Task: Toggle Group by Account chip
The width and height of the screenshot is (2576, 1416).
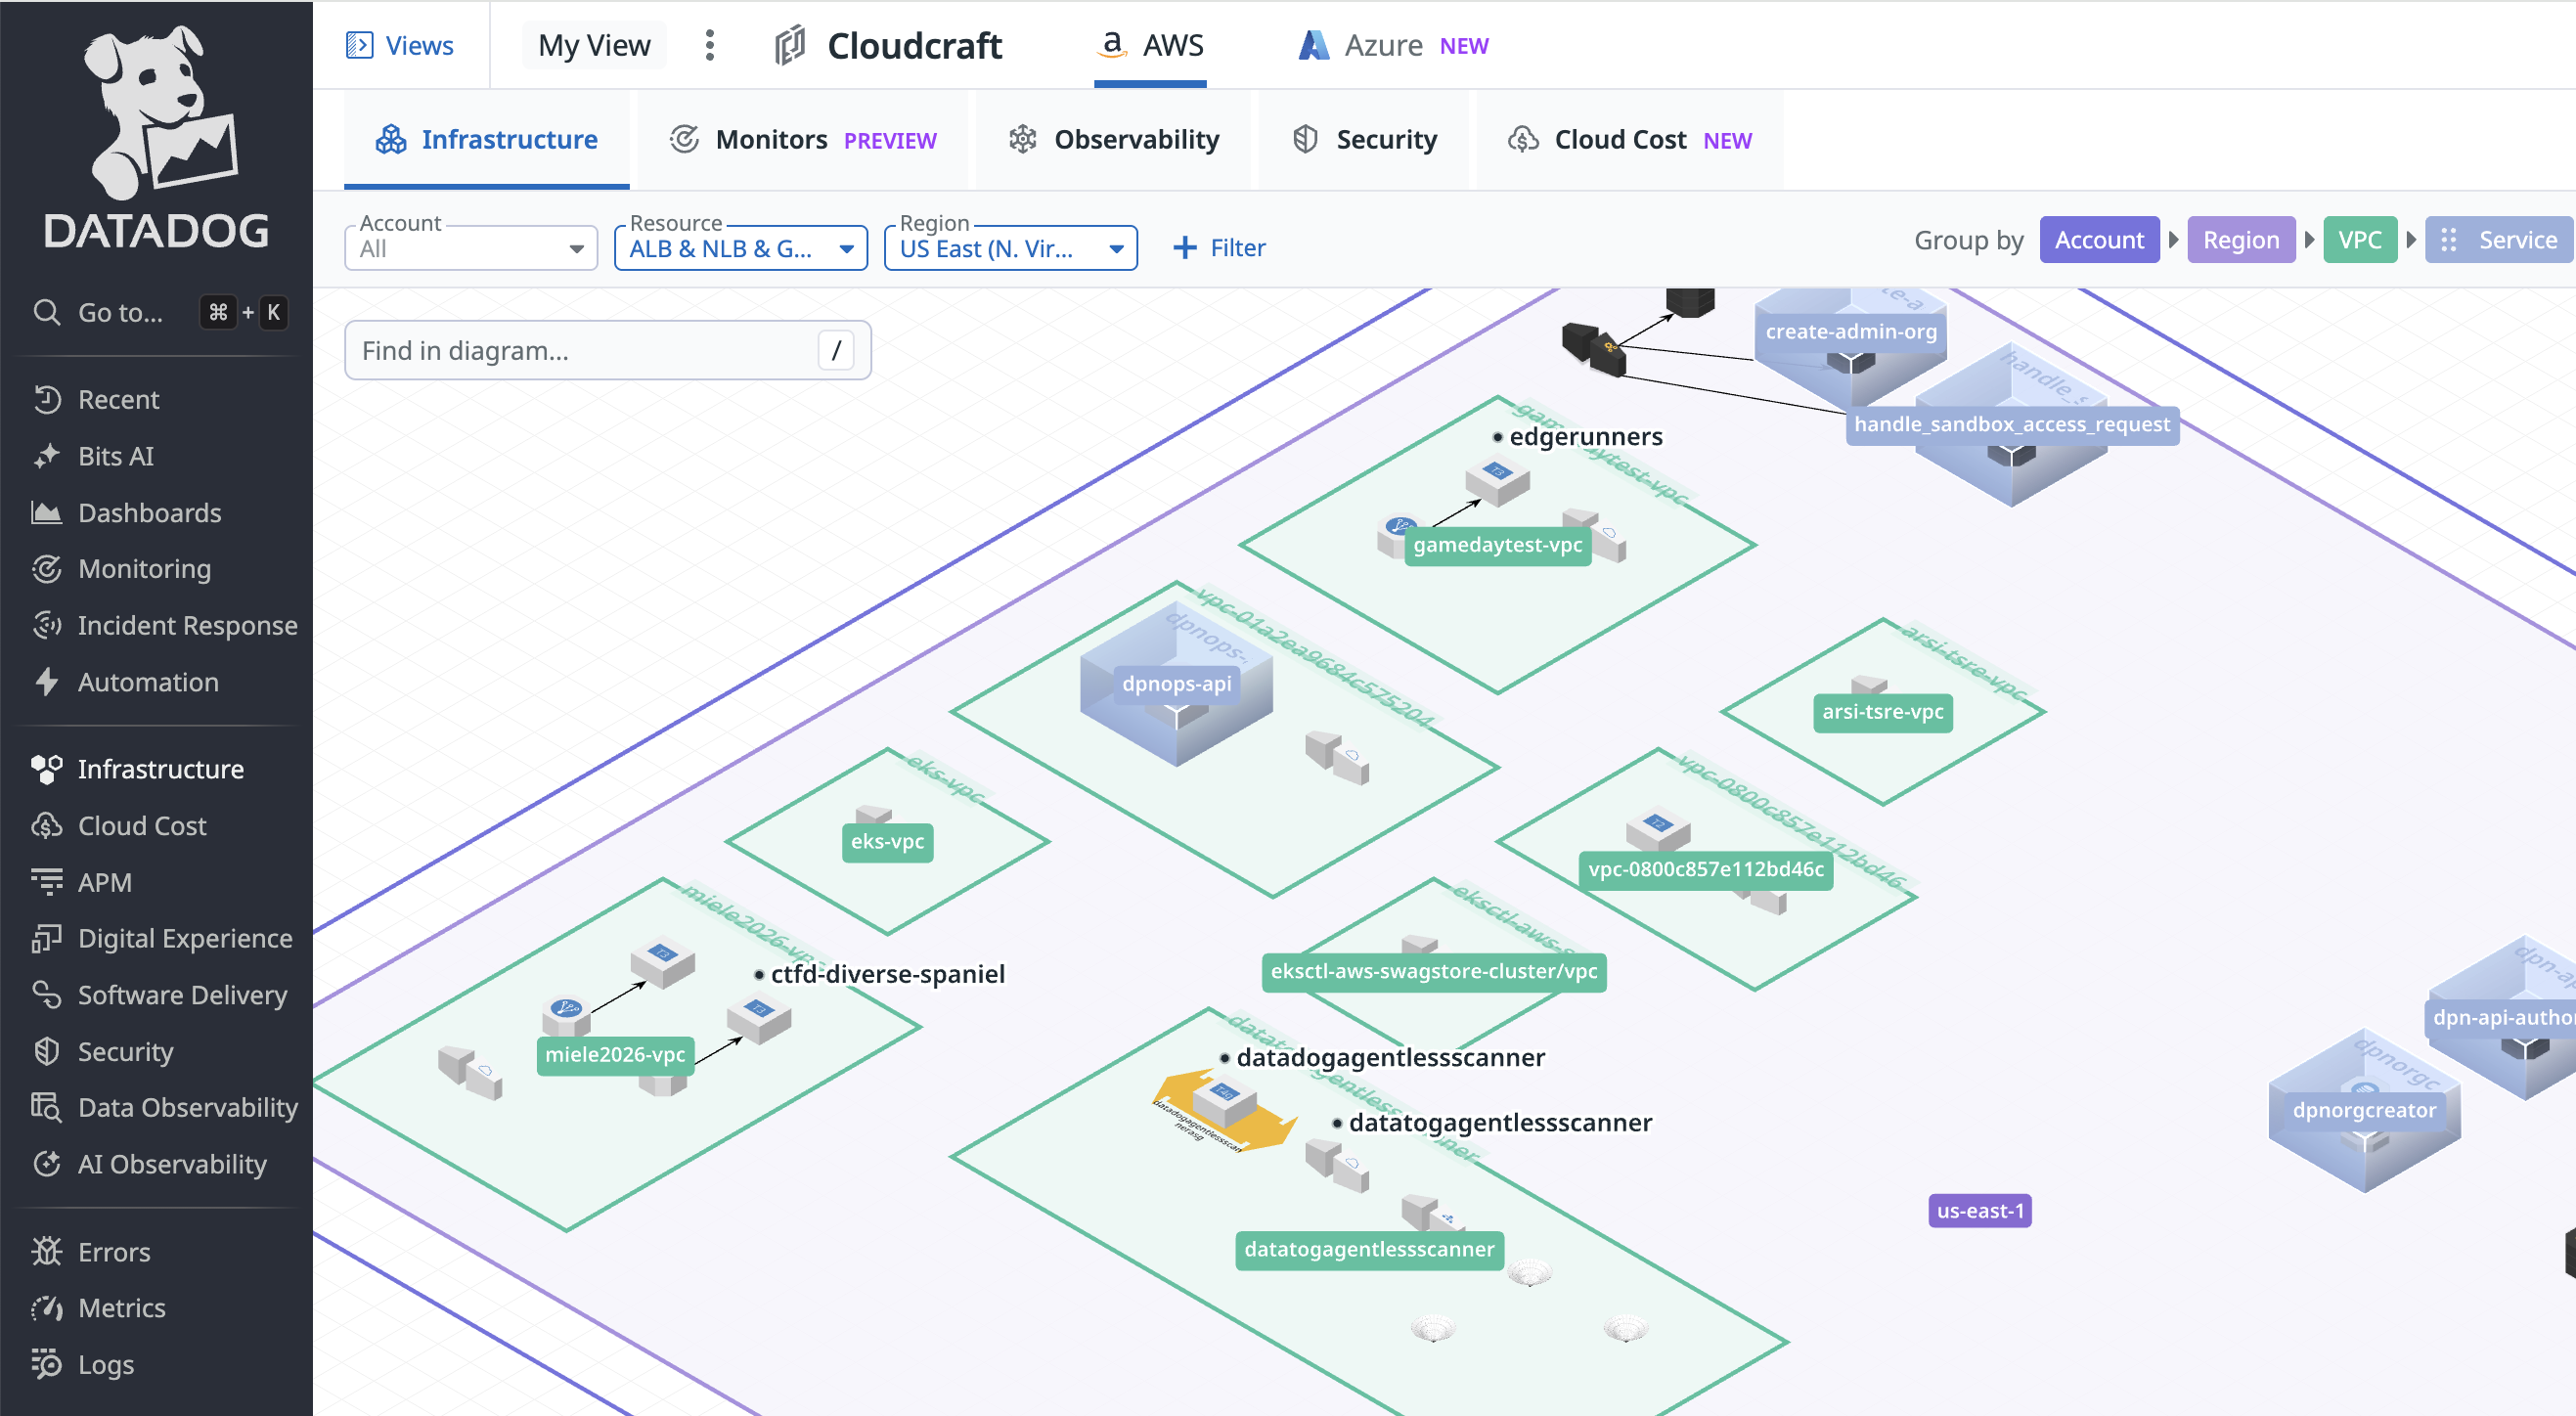Action: click(x=2098, y=240)
